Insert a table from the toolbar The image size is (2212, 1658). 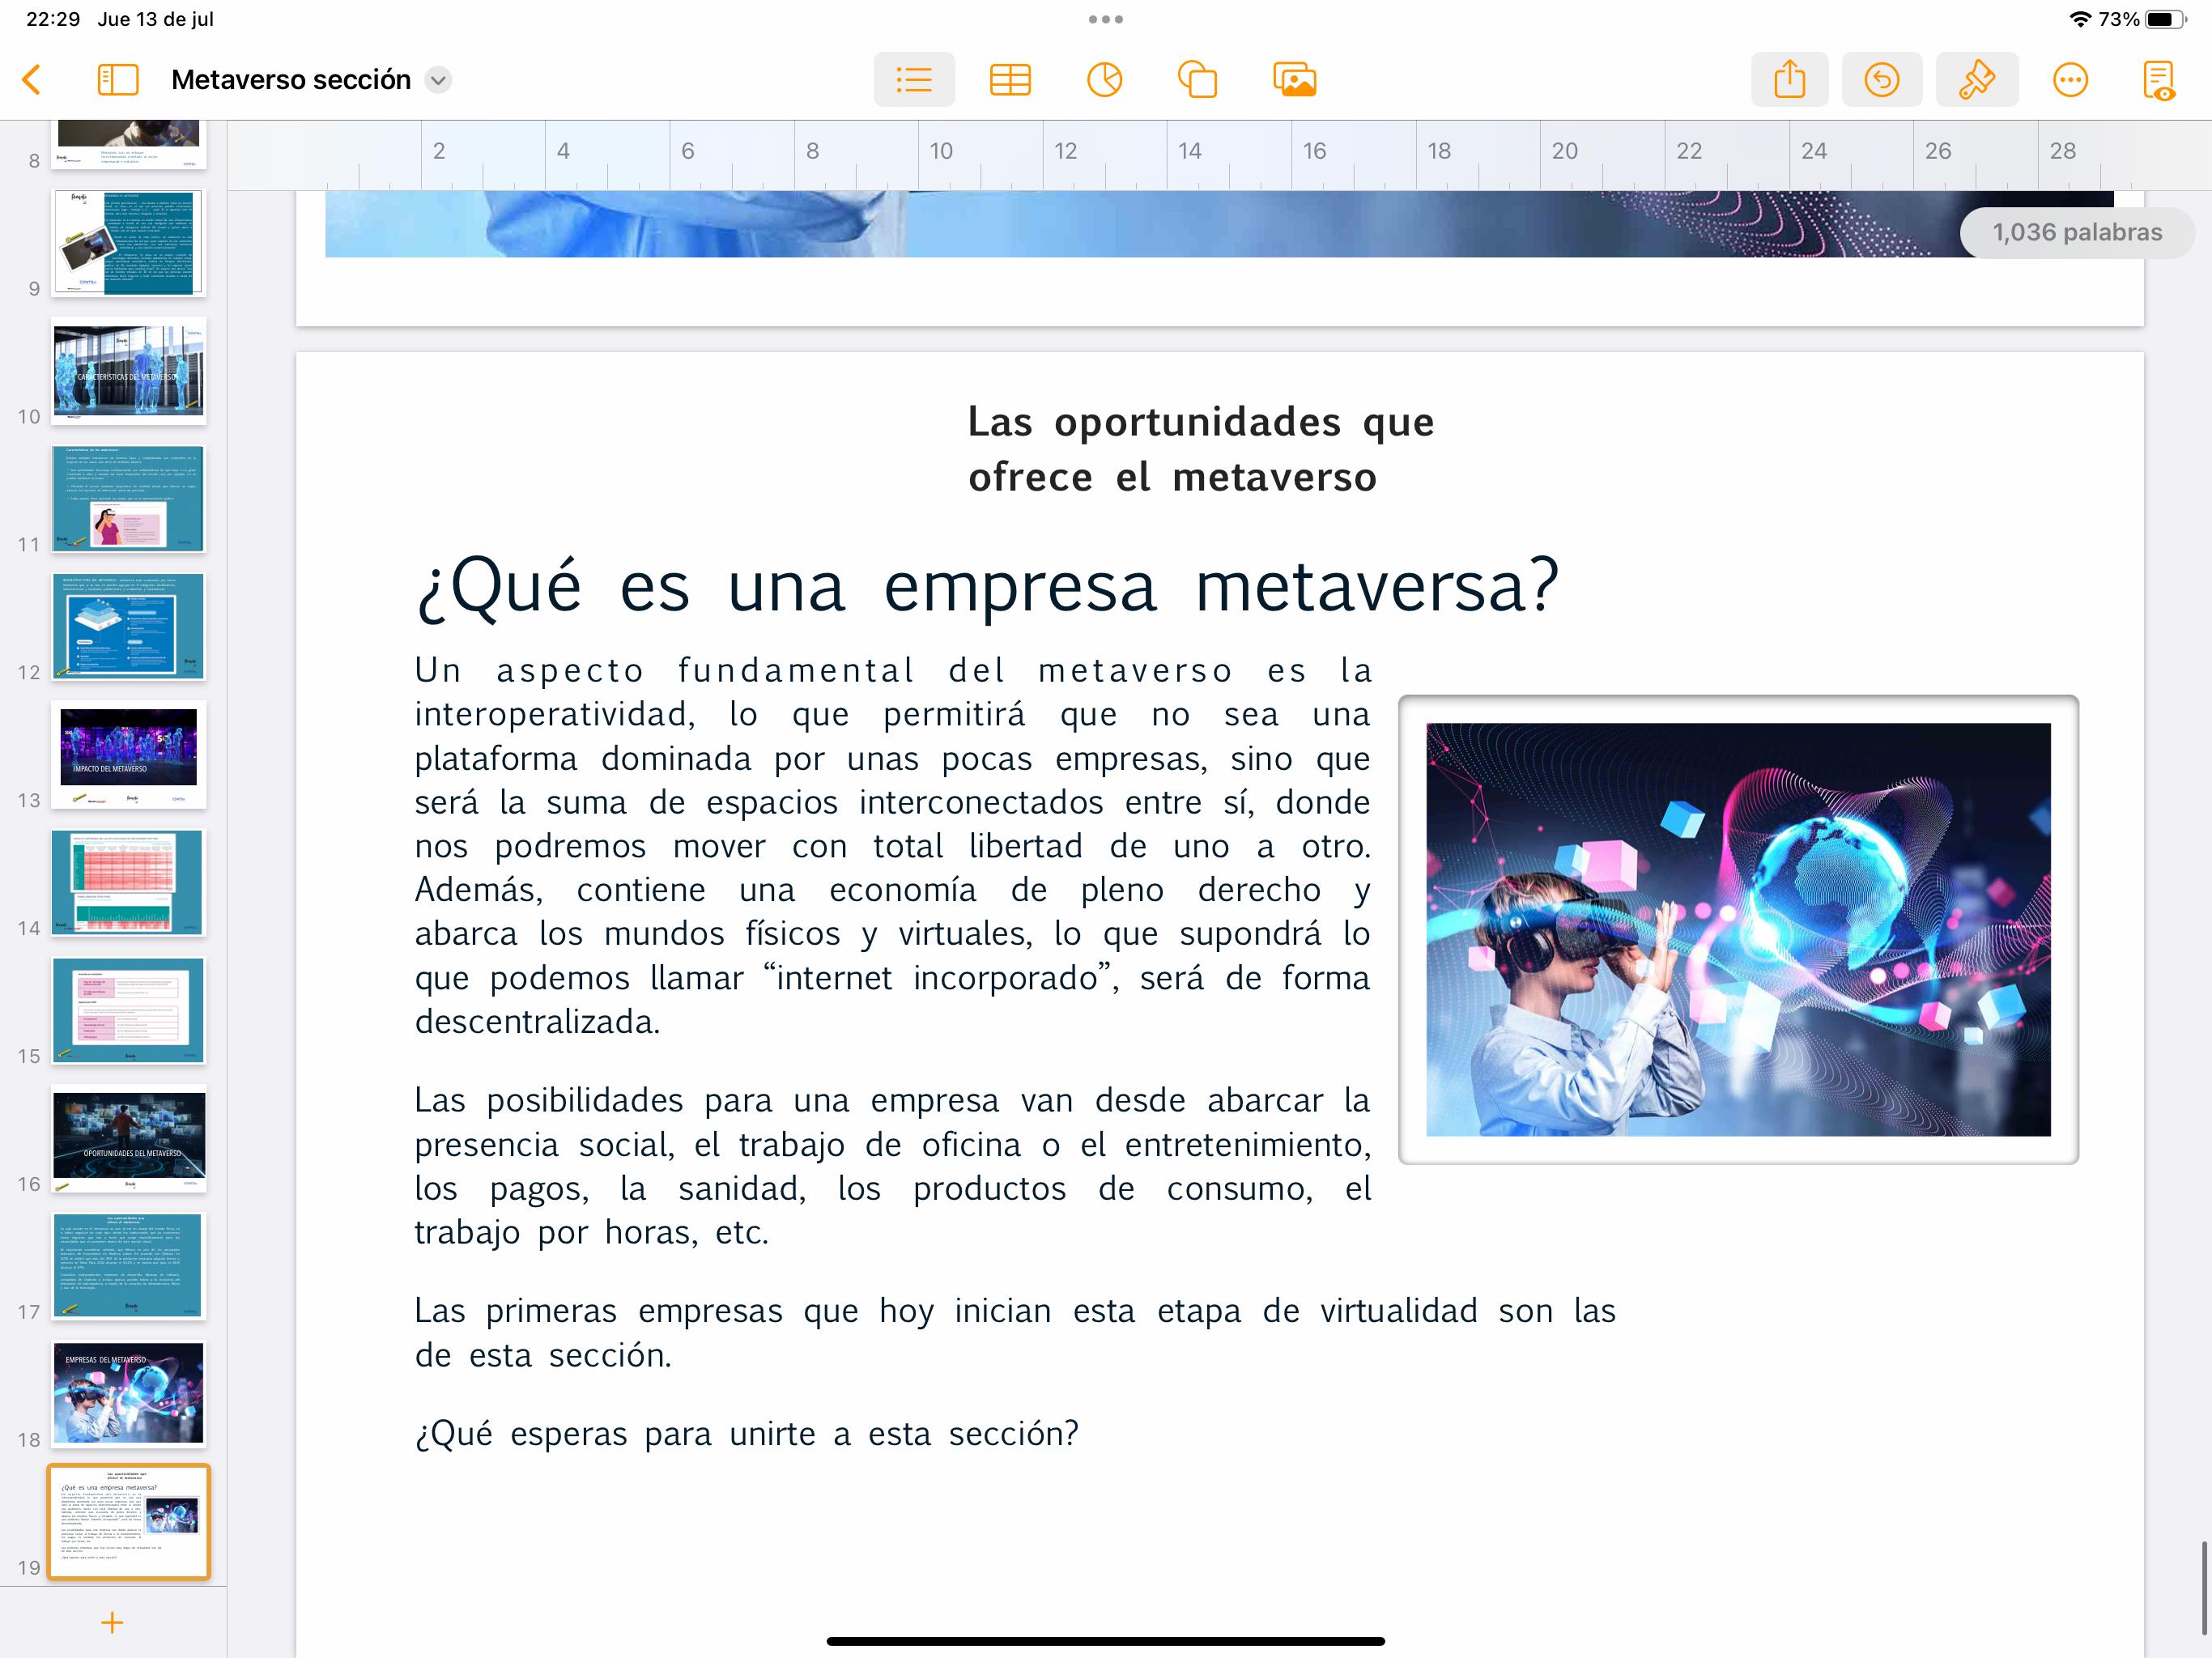(1009, 80)
